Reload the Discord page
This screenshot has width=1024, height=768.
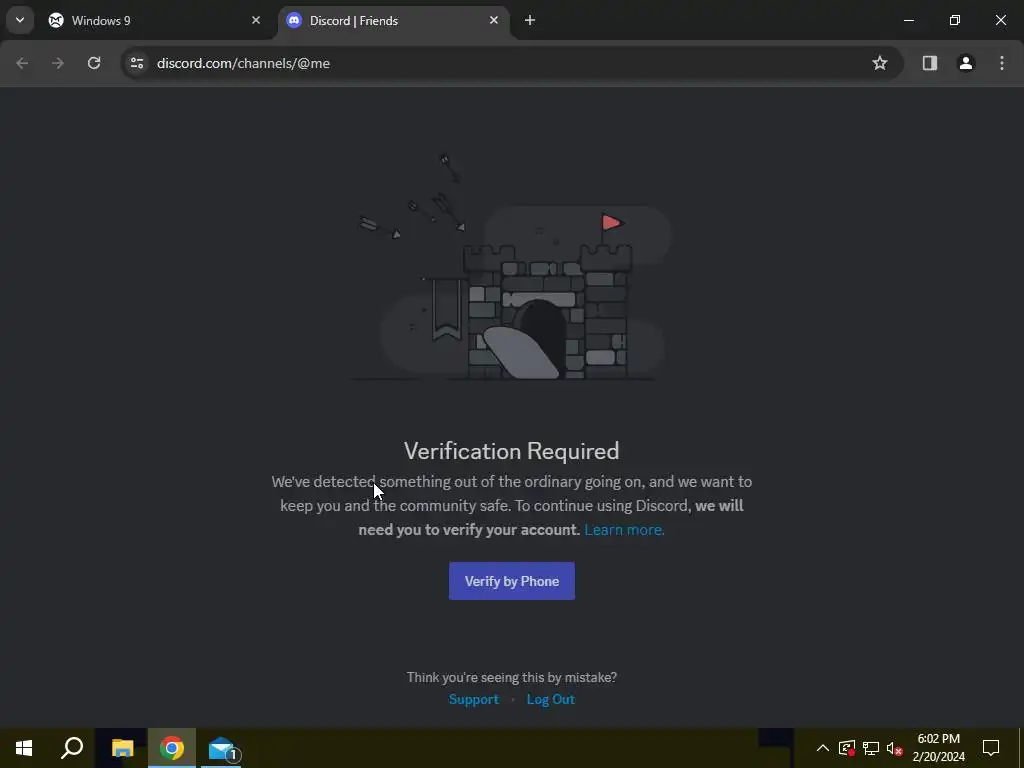94,63
